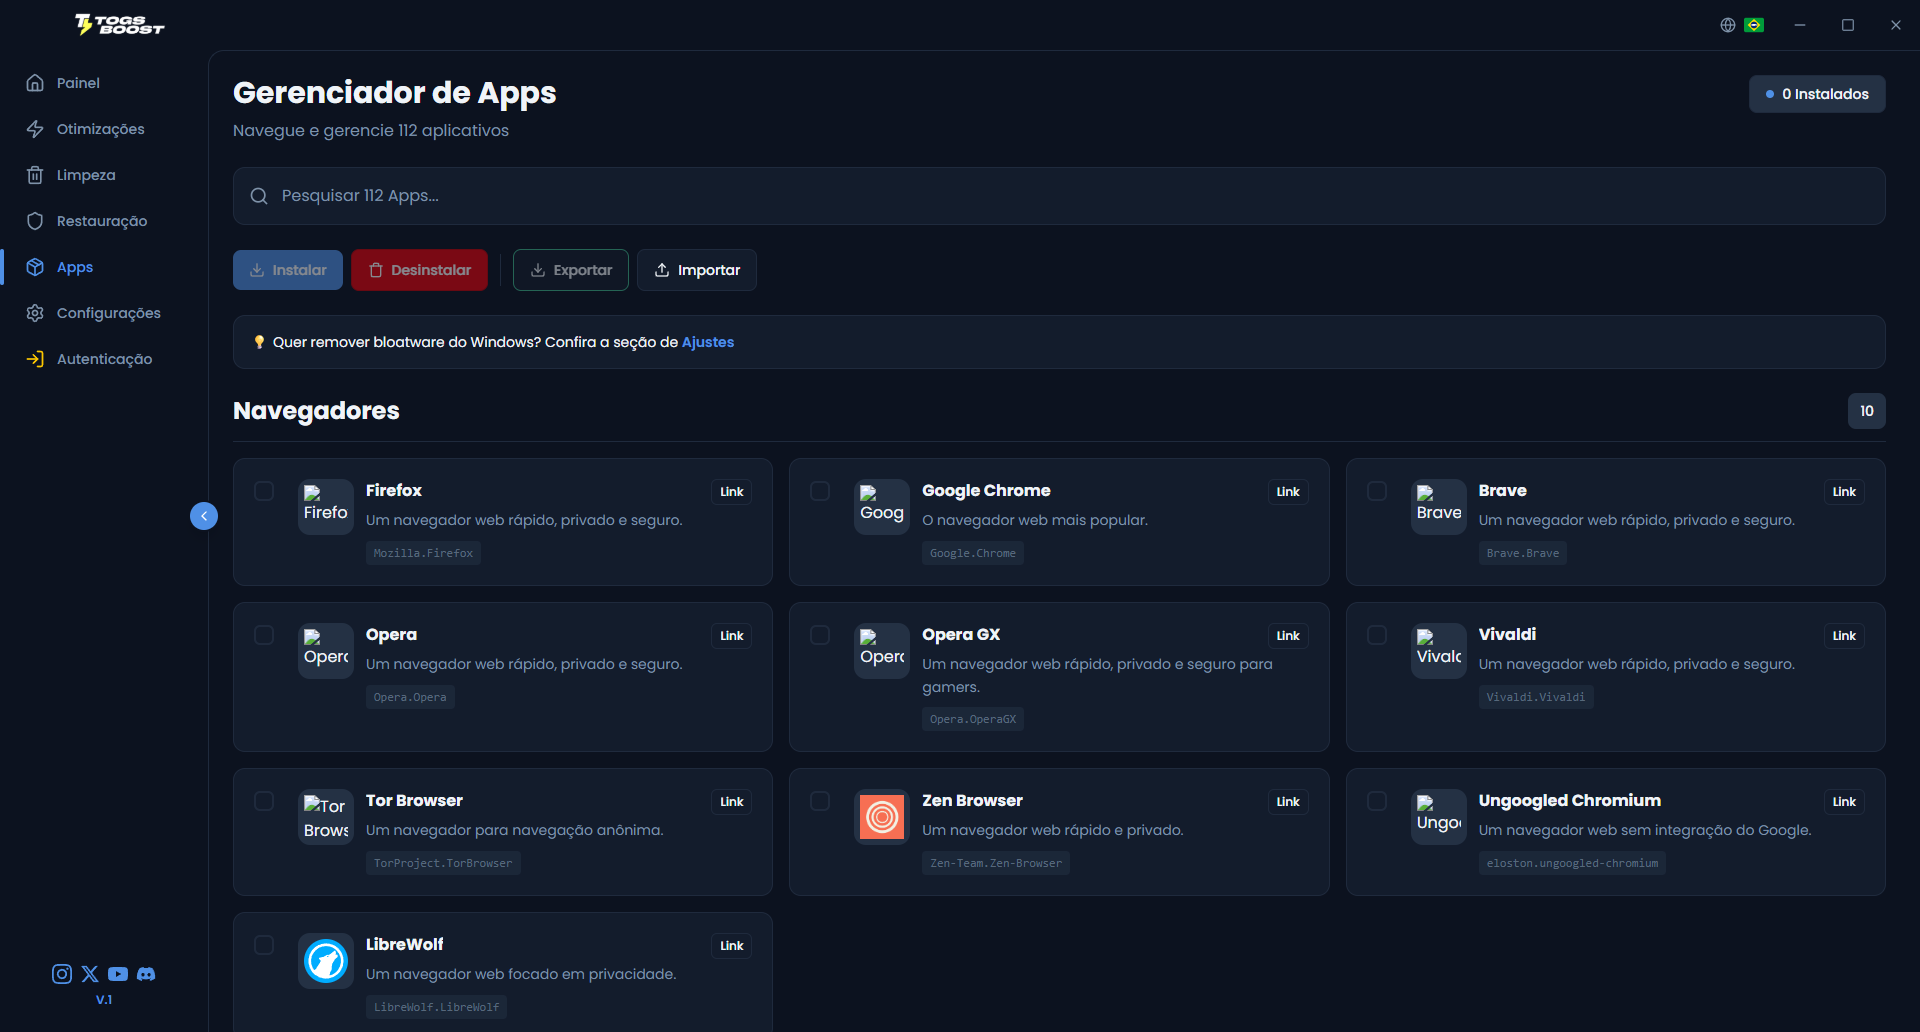The height and width of the screenshot is (1032, 1920).
Task: Collapse the sidebar with the blue arrow
Action: point(204,516)
